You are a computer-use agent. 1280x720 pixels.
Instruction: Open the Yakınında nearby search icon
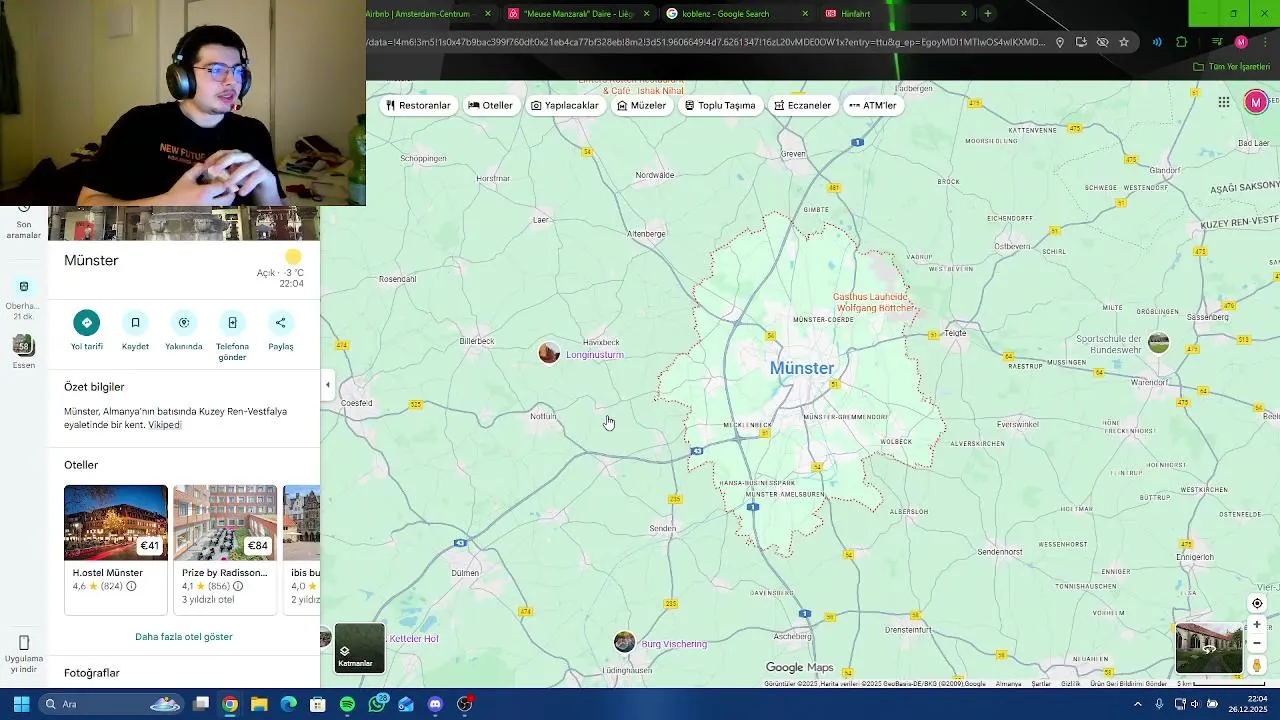point(184,323)
